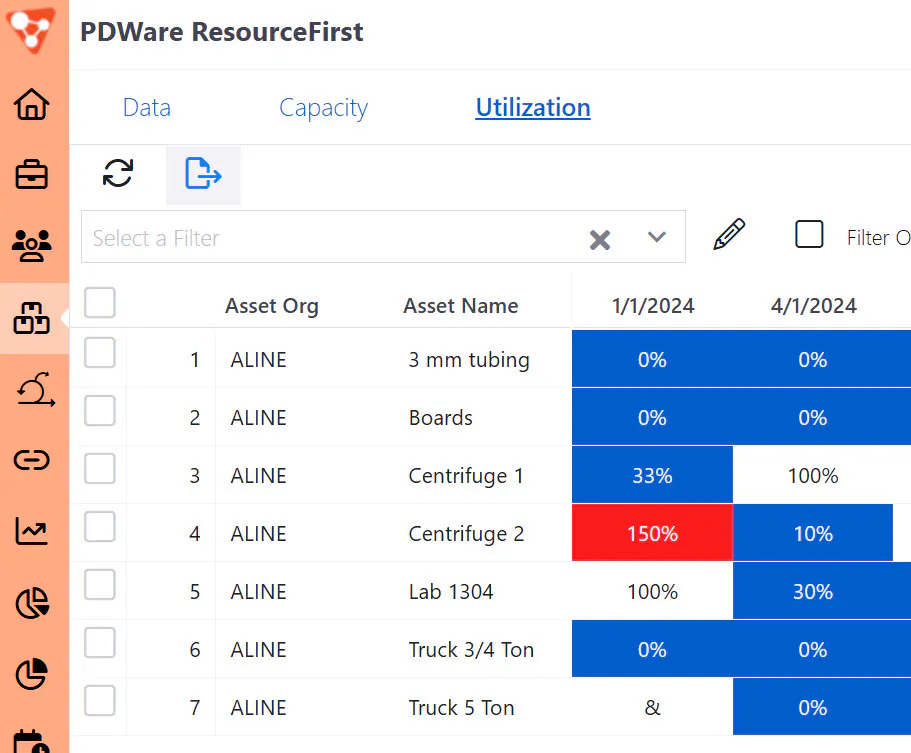911x753 pixels.
Task: Switch to the Capacity tab
Action: pyautogui.click(x=324, y=108)
